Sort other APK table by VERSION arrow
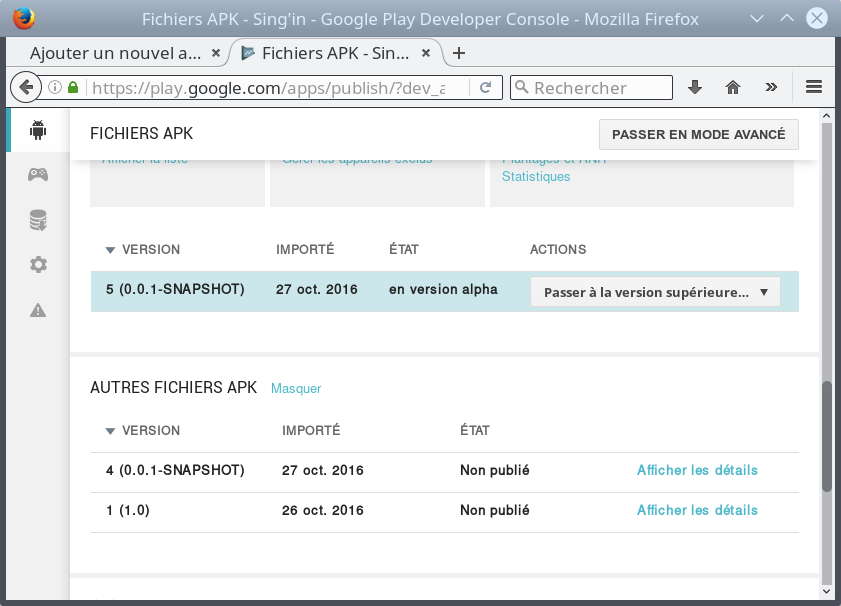 pos(110,431)
